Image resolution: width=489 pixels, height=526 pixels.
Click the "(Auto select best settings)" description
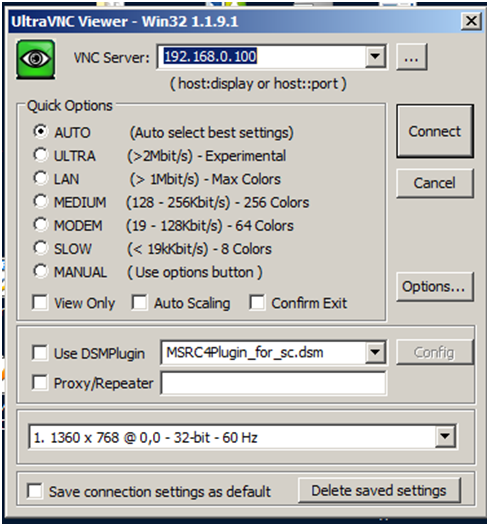[x=212, y=133]
